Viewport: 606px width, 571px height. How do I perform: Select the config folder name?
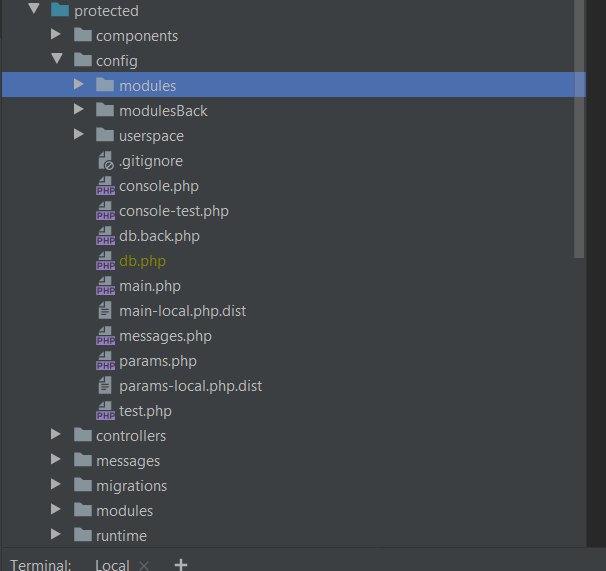coord(117,61)
